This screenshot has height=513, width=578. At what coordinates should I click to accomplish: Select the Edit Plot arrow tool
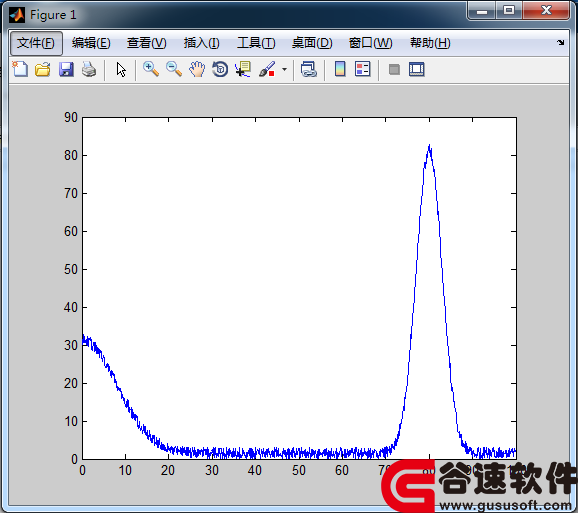click(x=121, y=69)
